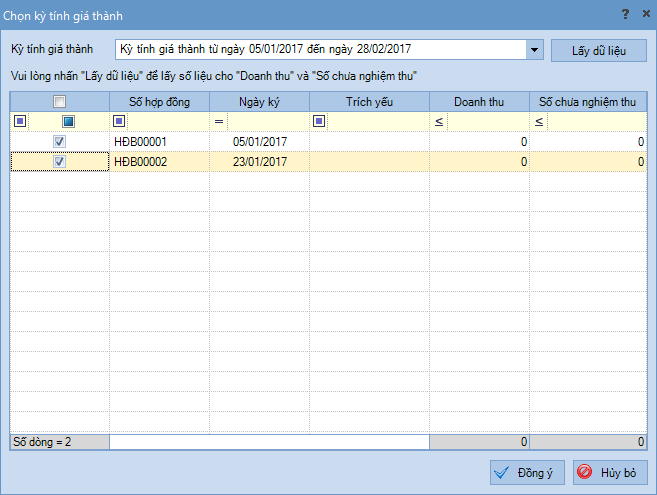The image size is (657, 495).
Task: Click the filter icon in Trích yếu column
Action: coord(319,121)
